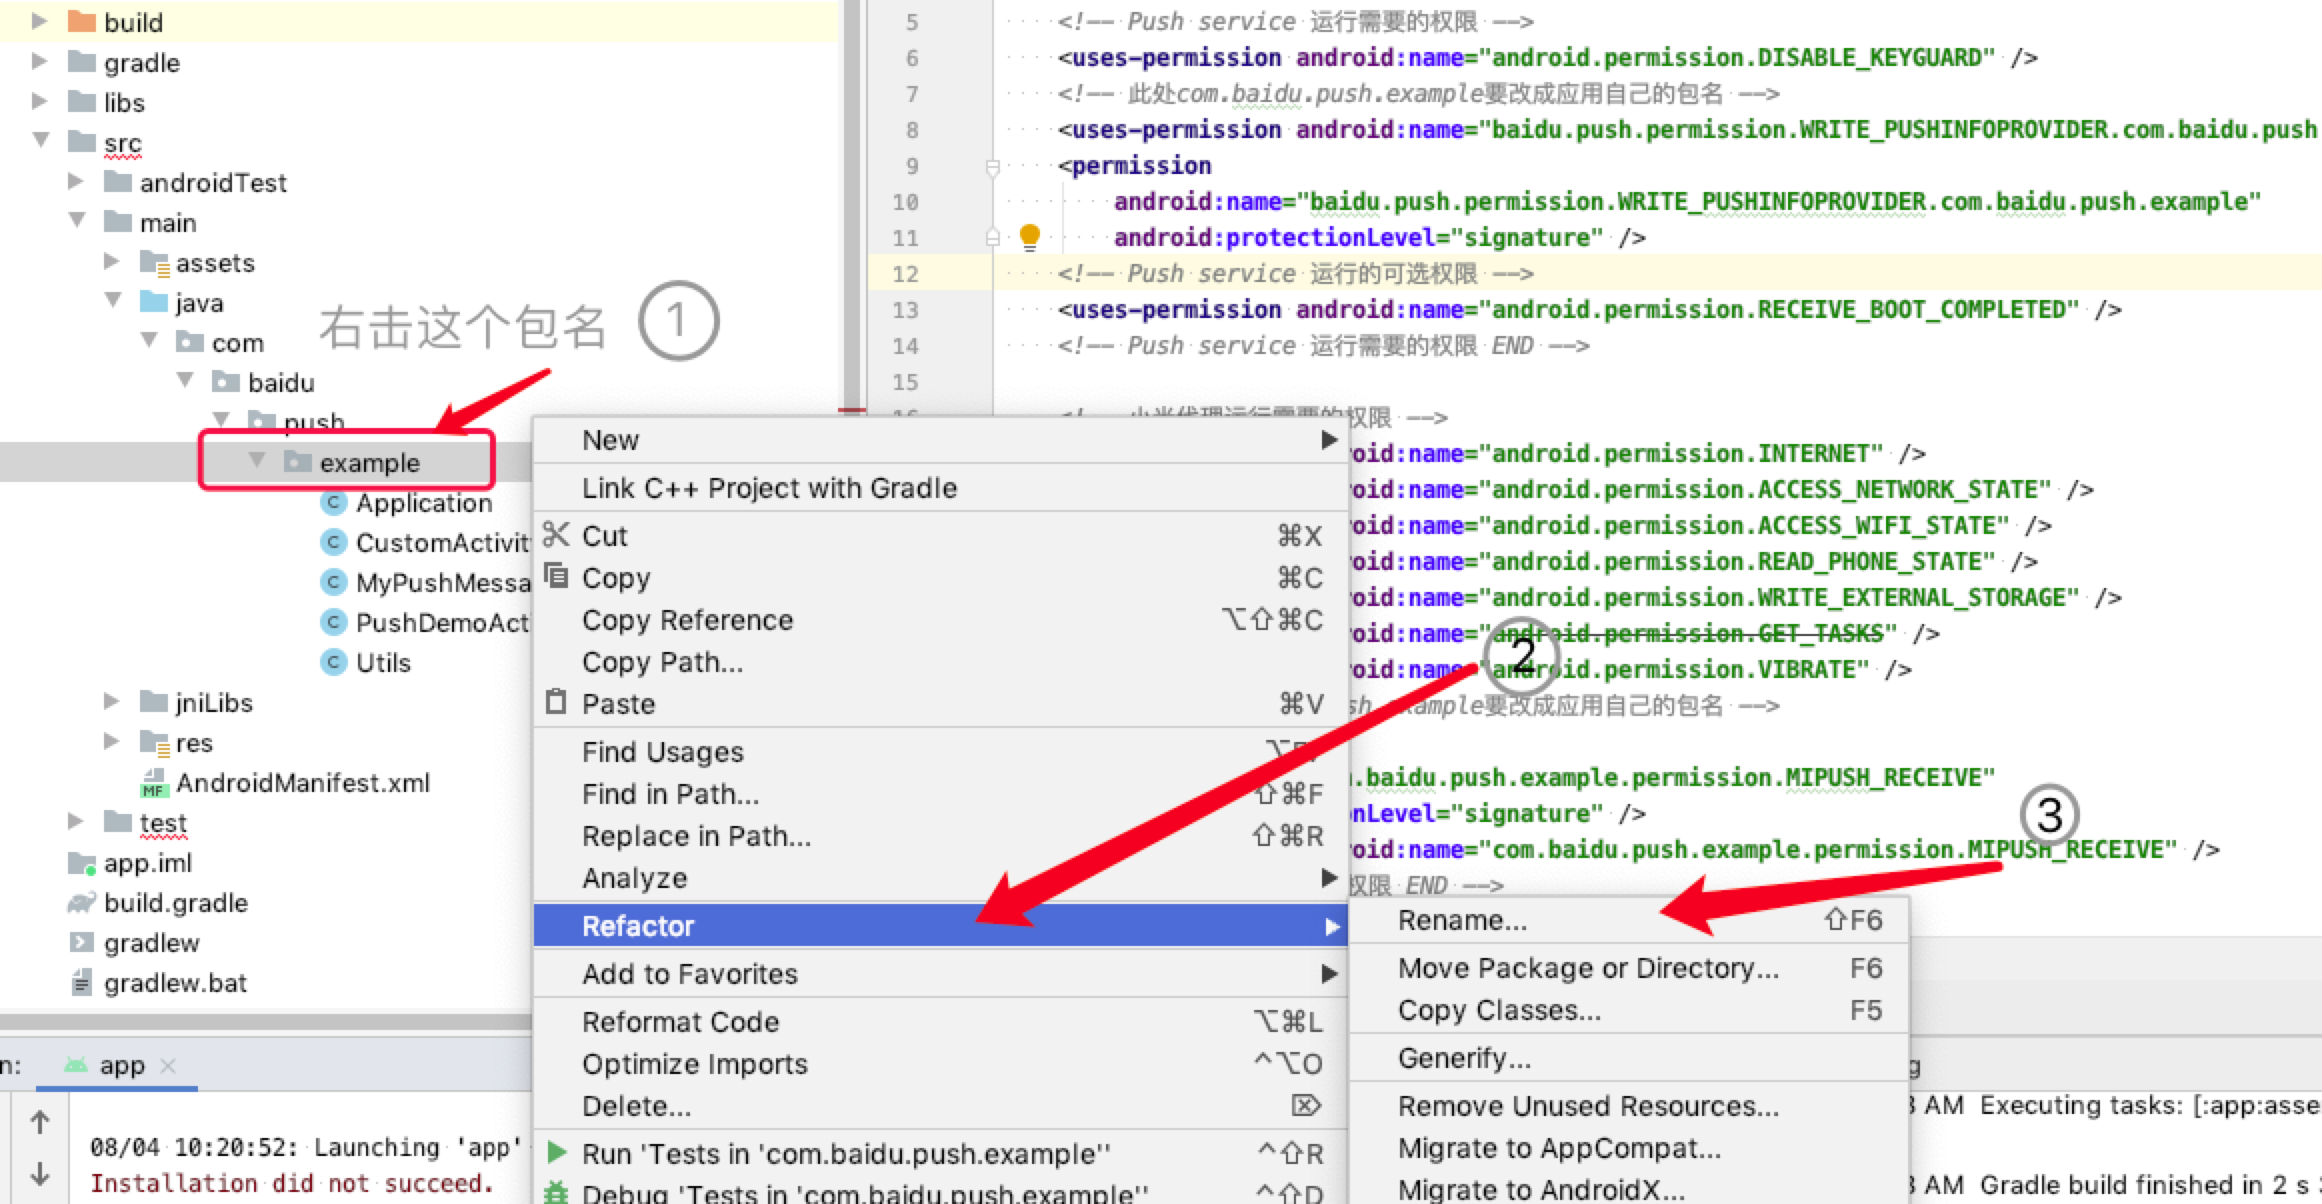This screenshot has height=1204, width=2322.
Task: Collapse the src folder
Action: [x=41, y=141]
